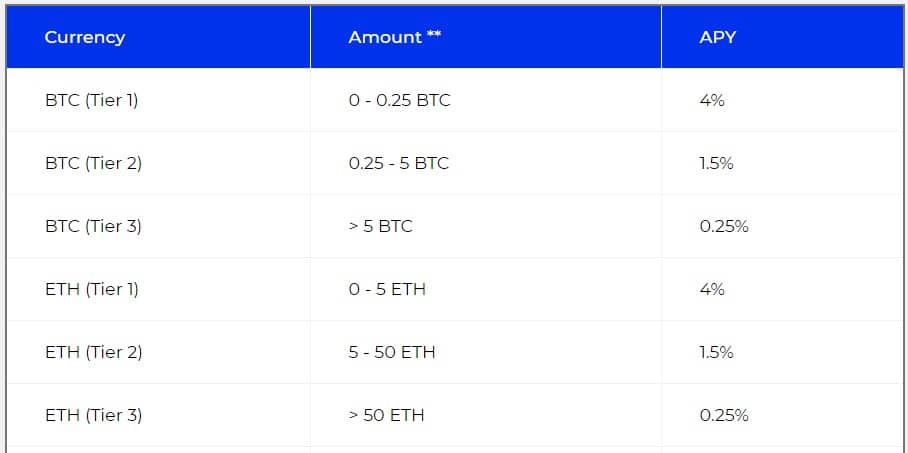The height and width of the screenshot is (453, 908).
Task: Select the BTC (Tier 3) currency cell
Action: pyautogui.click(x=94, y=226)
